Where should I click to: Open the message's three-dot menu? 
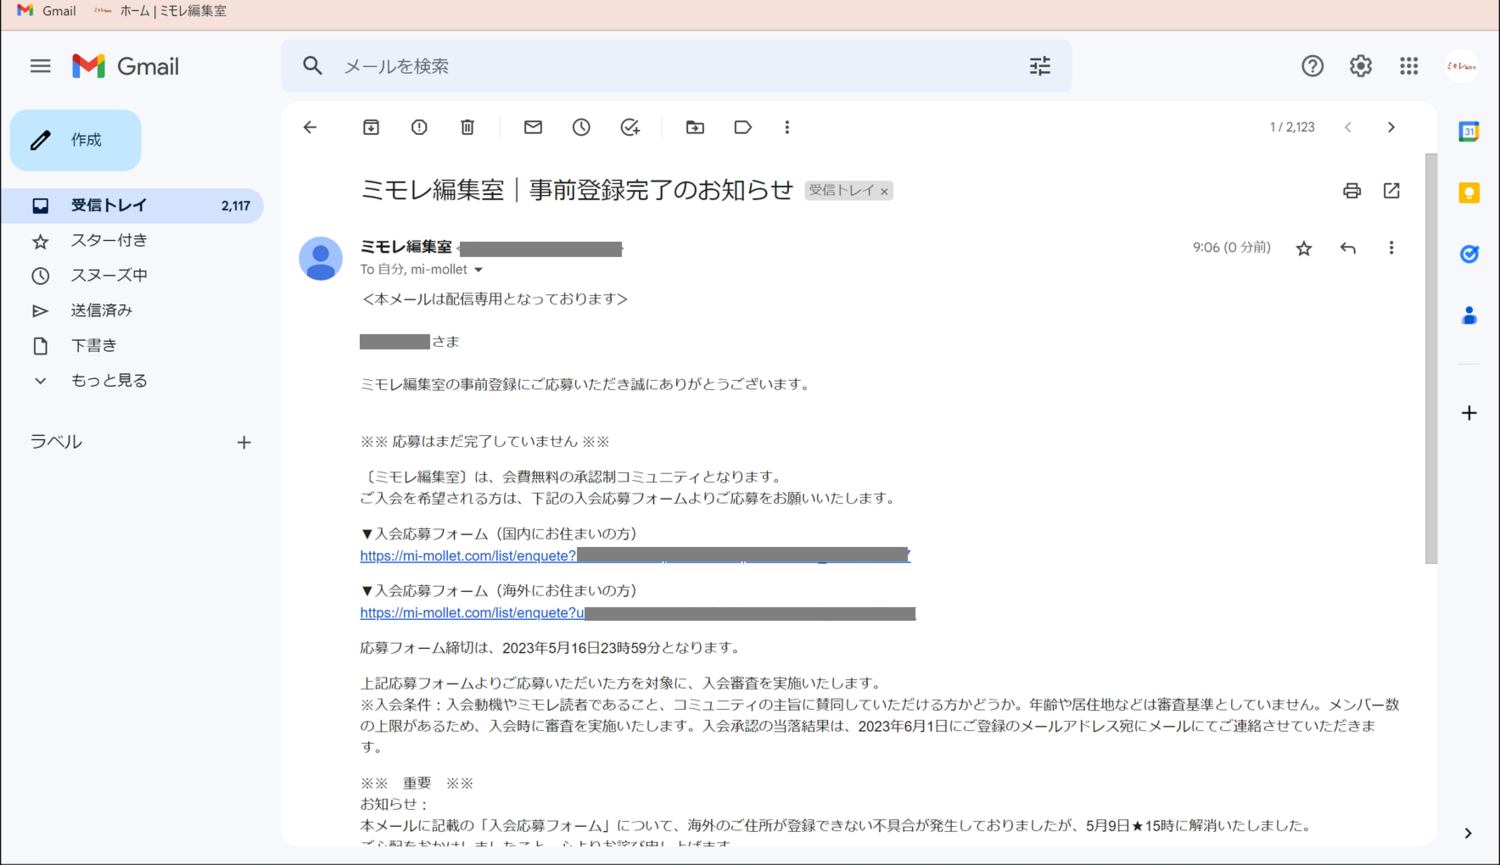click(1391, 248)
